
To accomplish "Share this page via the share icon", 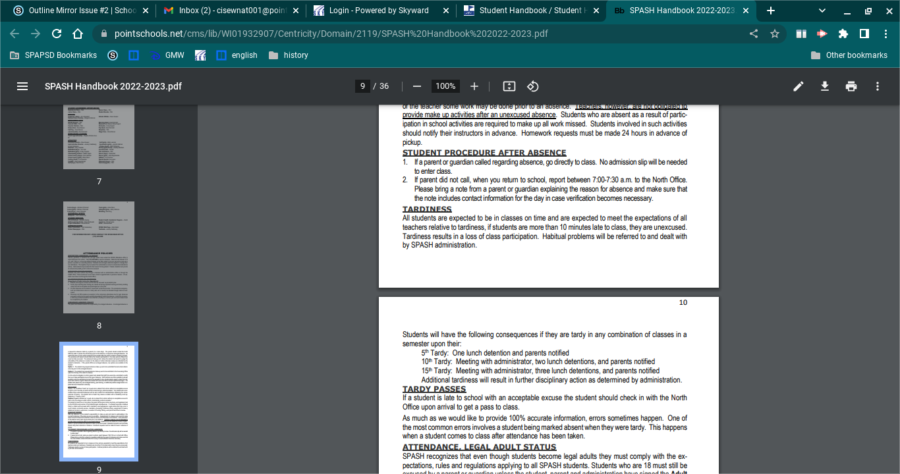I will click(754, 34).
